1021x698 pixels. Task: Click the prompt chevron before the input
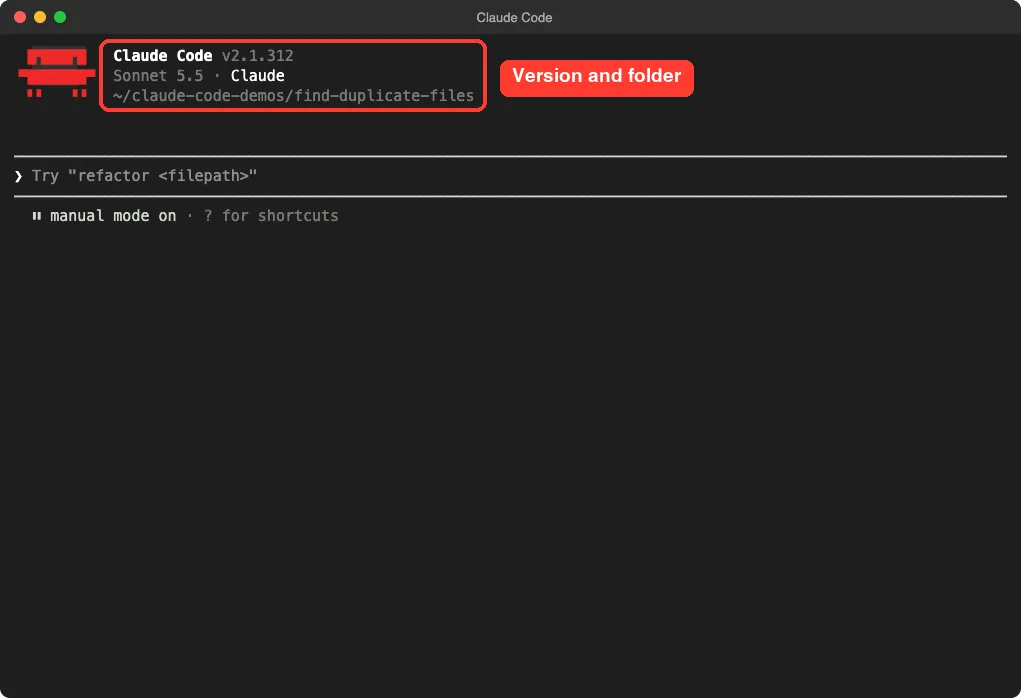pyautogui.click(x=18, y=176)
